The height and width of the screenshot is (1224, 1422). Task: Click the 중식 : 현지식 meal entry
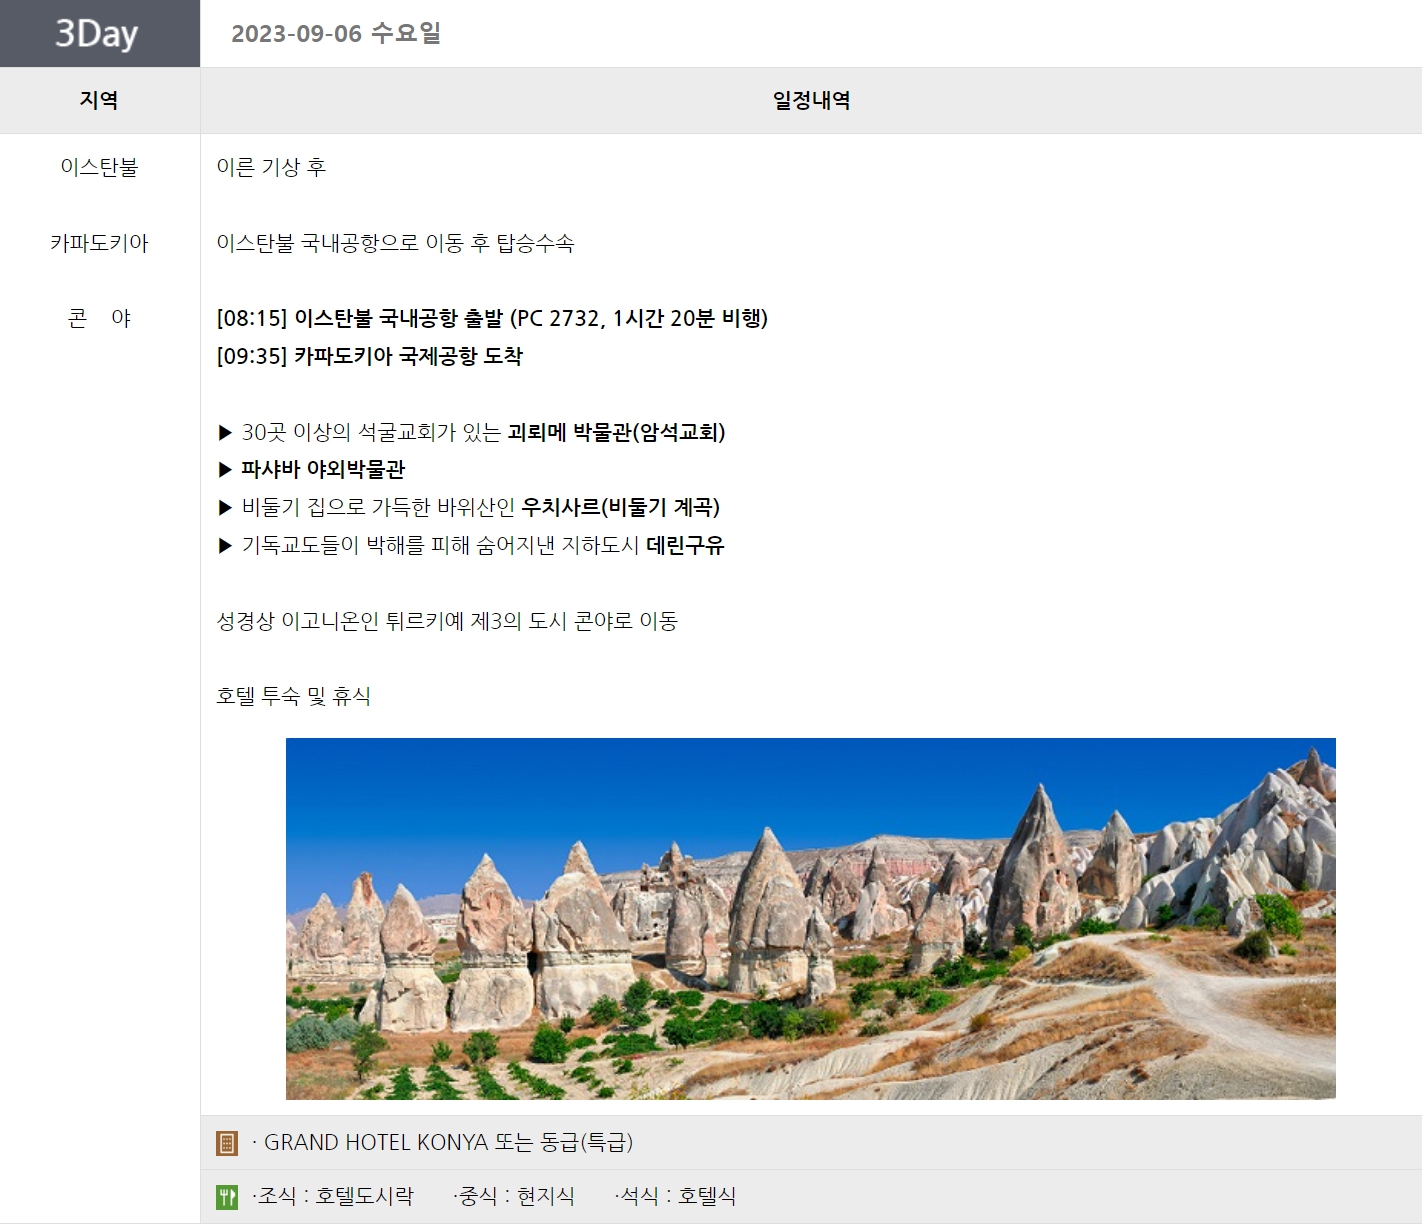514,1196
